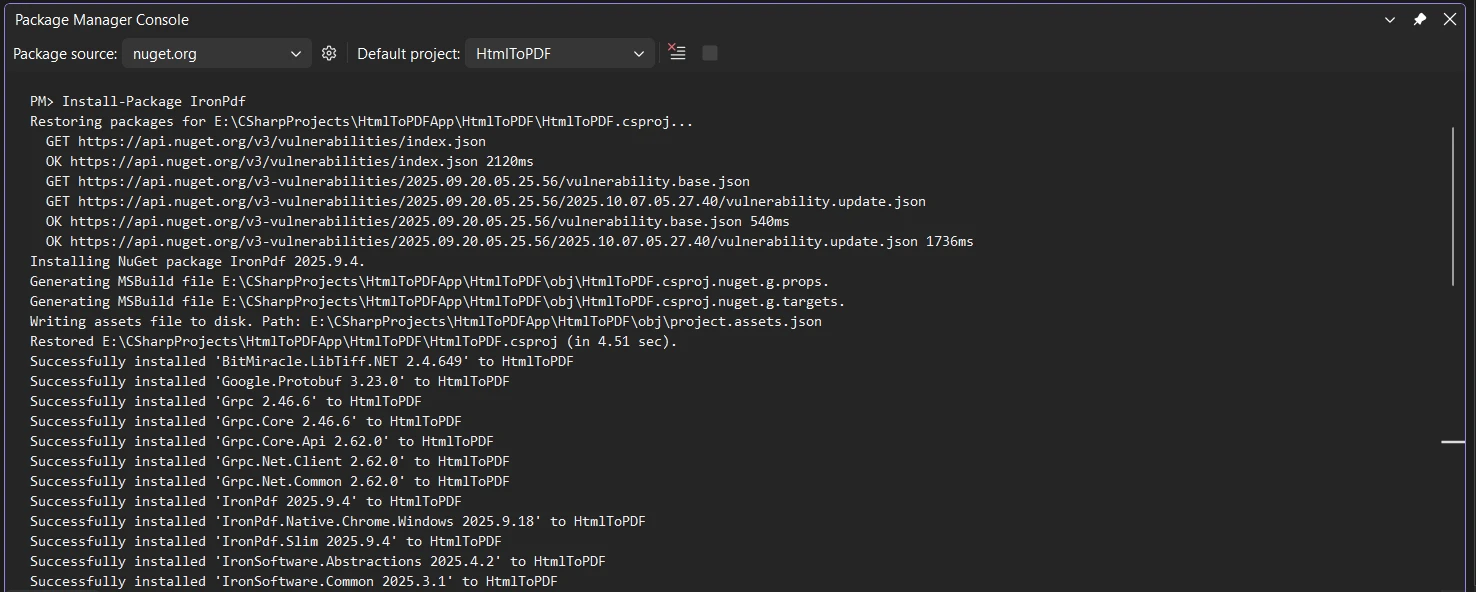Click the Default project label
Screen dimensions: 1476x592
point(408,54)
